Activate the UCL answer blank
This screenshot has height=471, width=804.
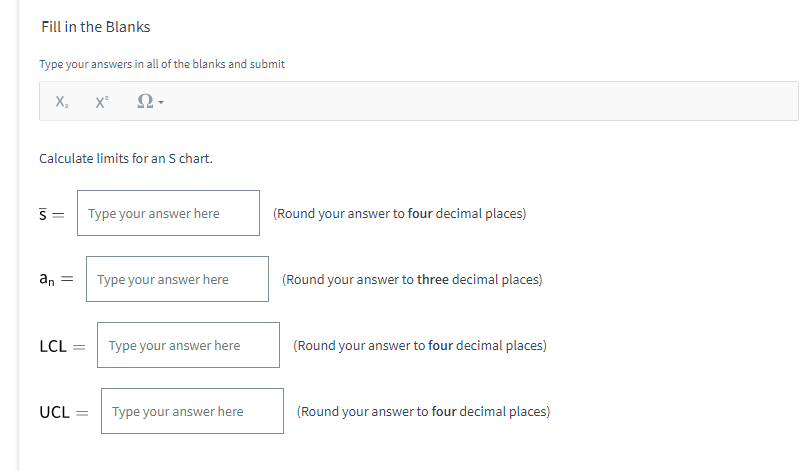(x=192, y=411)
